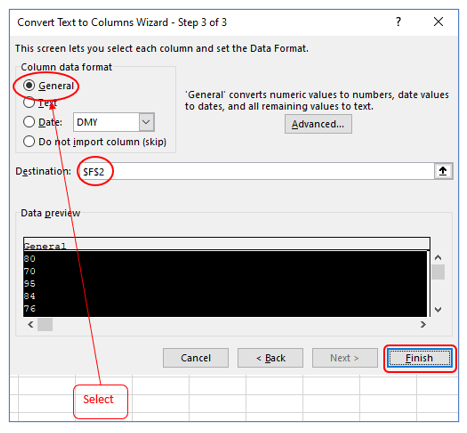The height and width of the screenshot is (433, 467).
Task: Go back with the < Back button
Action: click(270, 358)
